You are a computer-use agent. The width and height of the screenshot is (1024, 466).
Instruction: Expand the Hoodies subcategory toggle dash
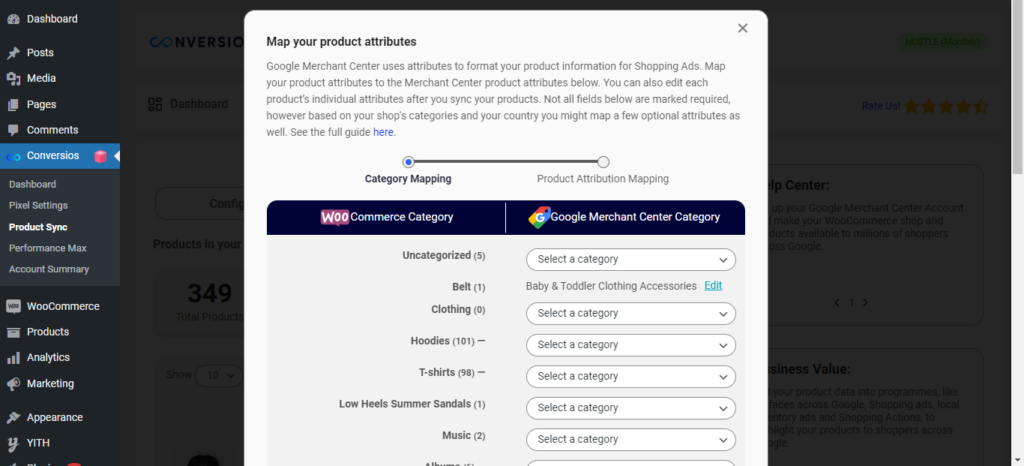(x=481, y=341)
